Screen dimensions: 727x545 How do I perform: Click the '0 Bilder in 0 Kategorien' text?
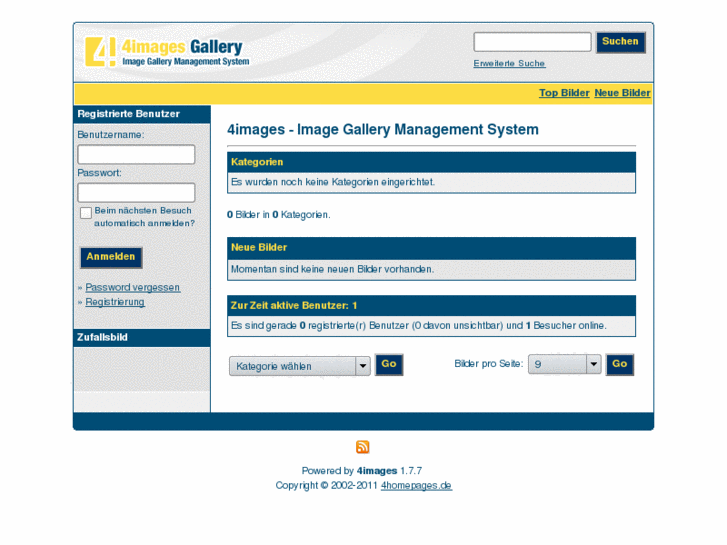pos(279,215)
